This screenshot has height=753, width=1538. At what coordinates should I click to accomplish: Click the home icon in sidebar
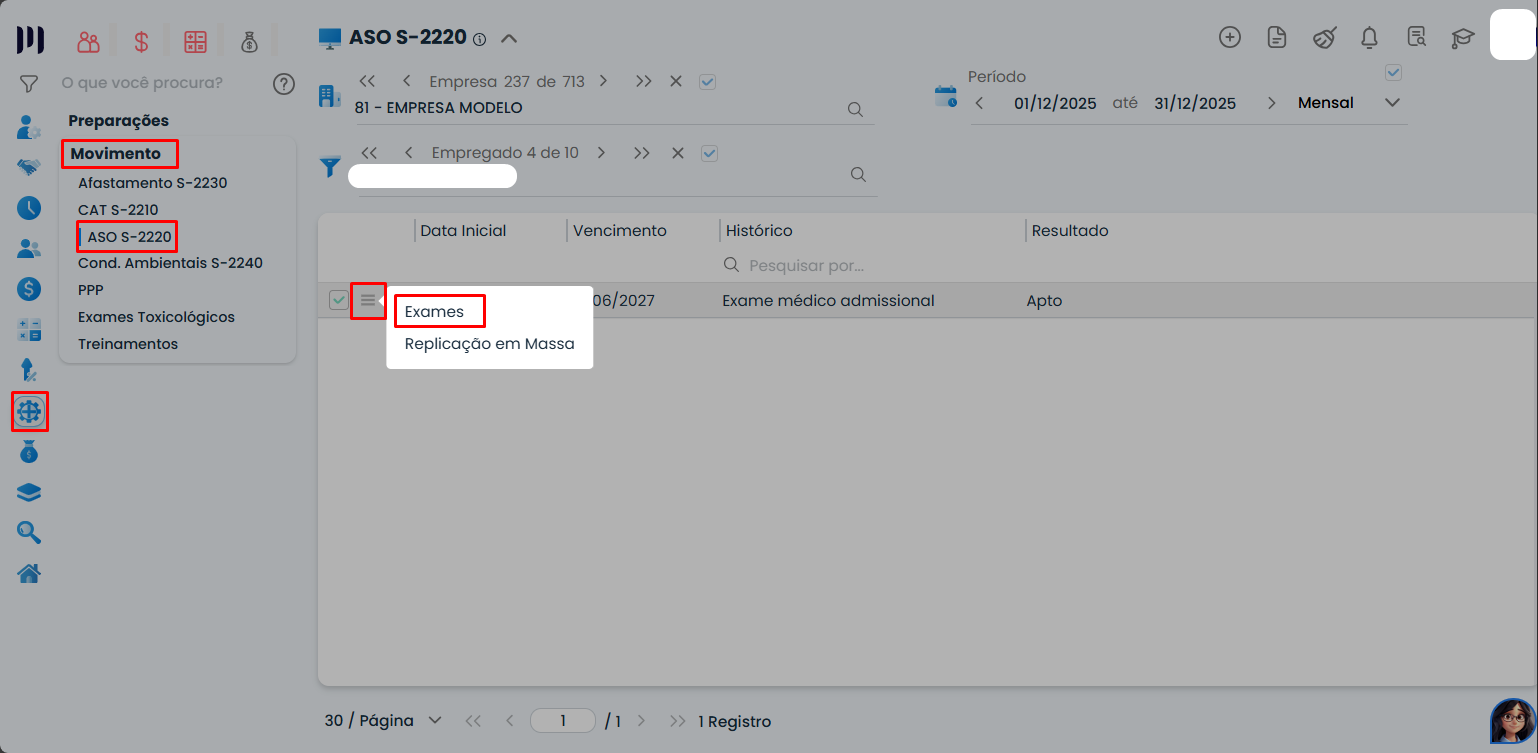29,573
